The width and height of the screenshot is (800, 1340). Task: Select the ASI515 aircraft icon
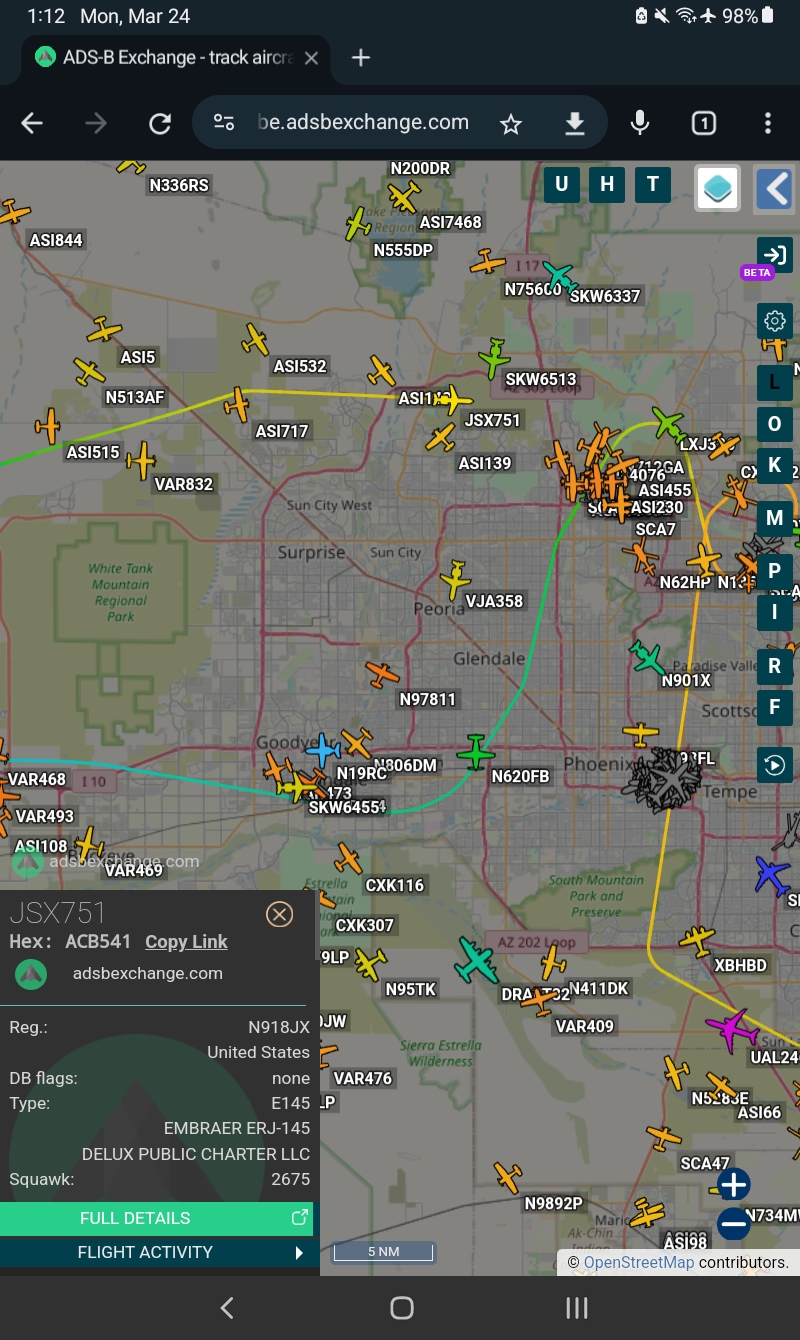click(48, 427)
